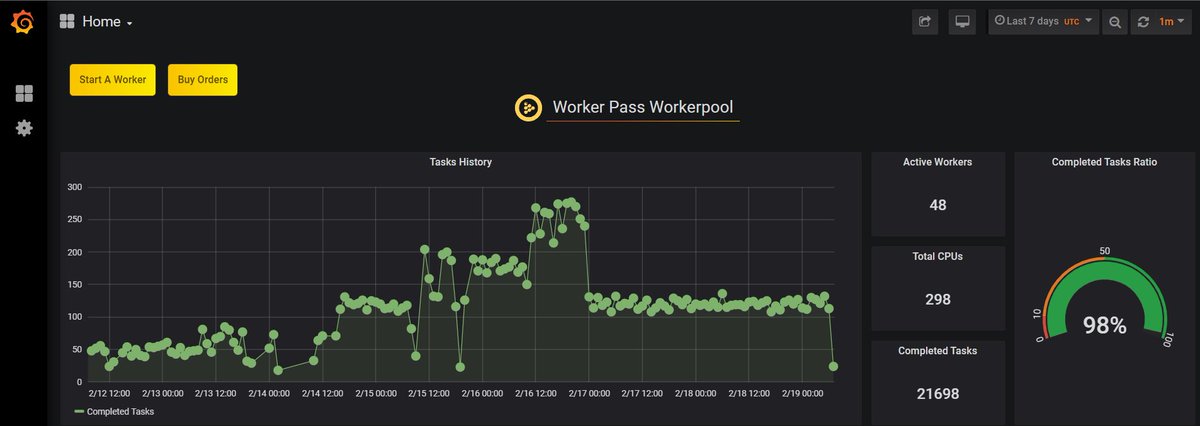Click the gauge label 50

(1105, 251)
